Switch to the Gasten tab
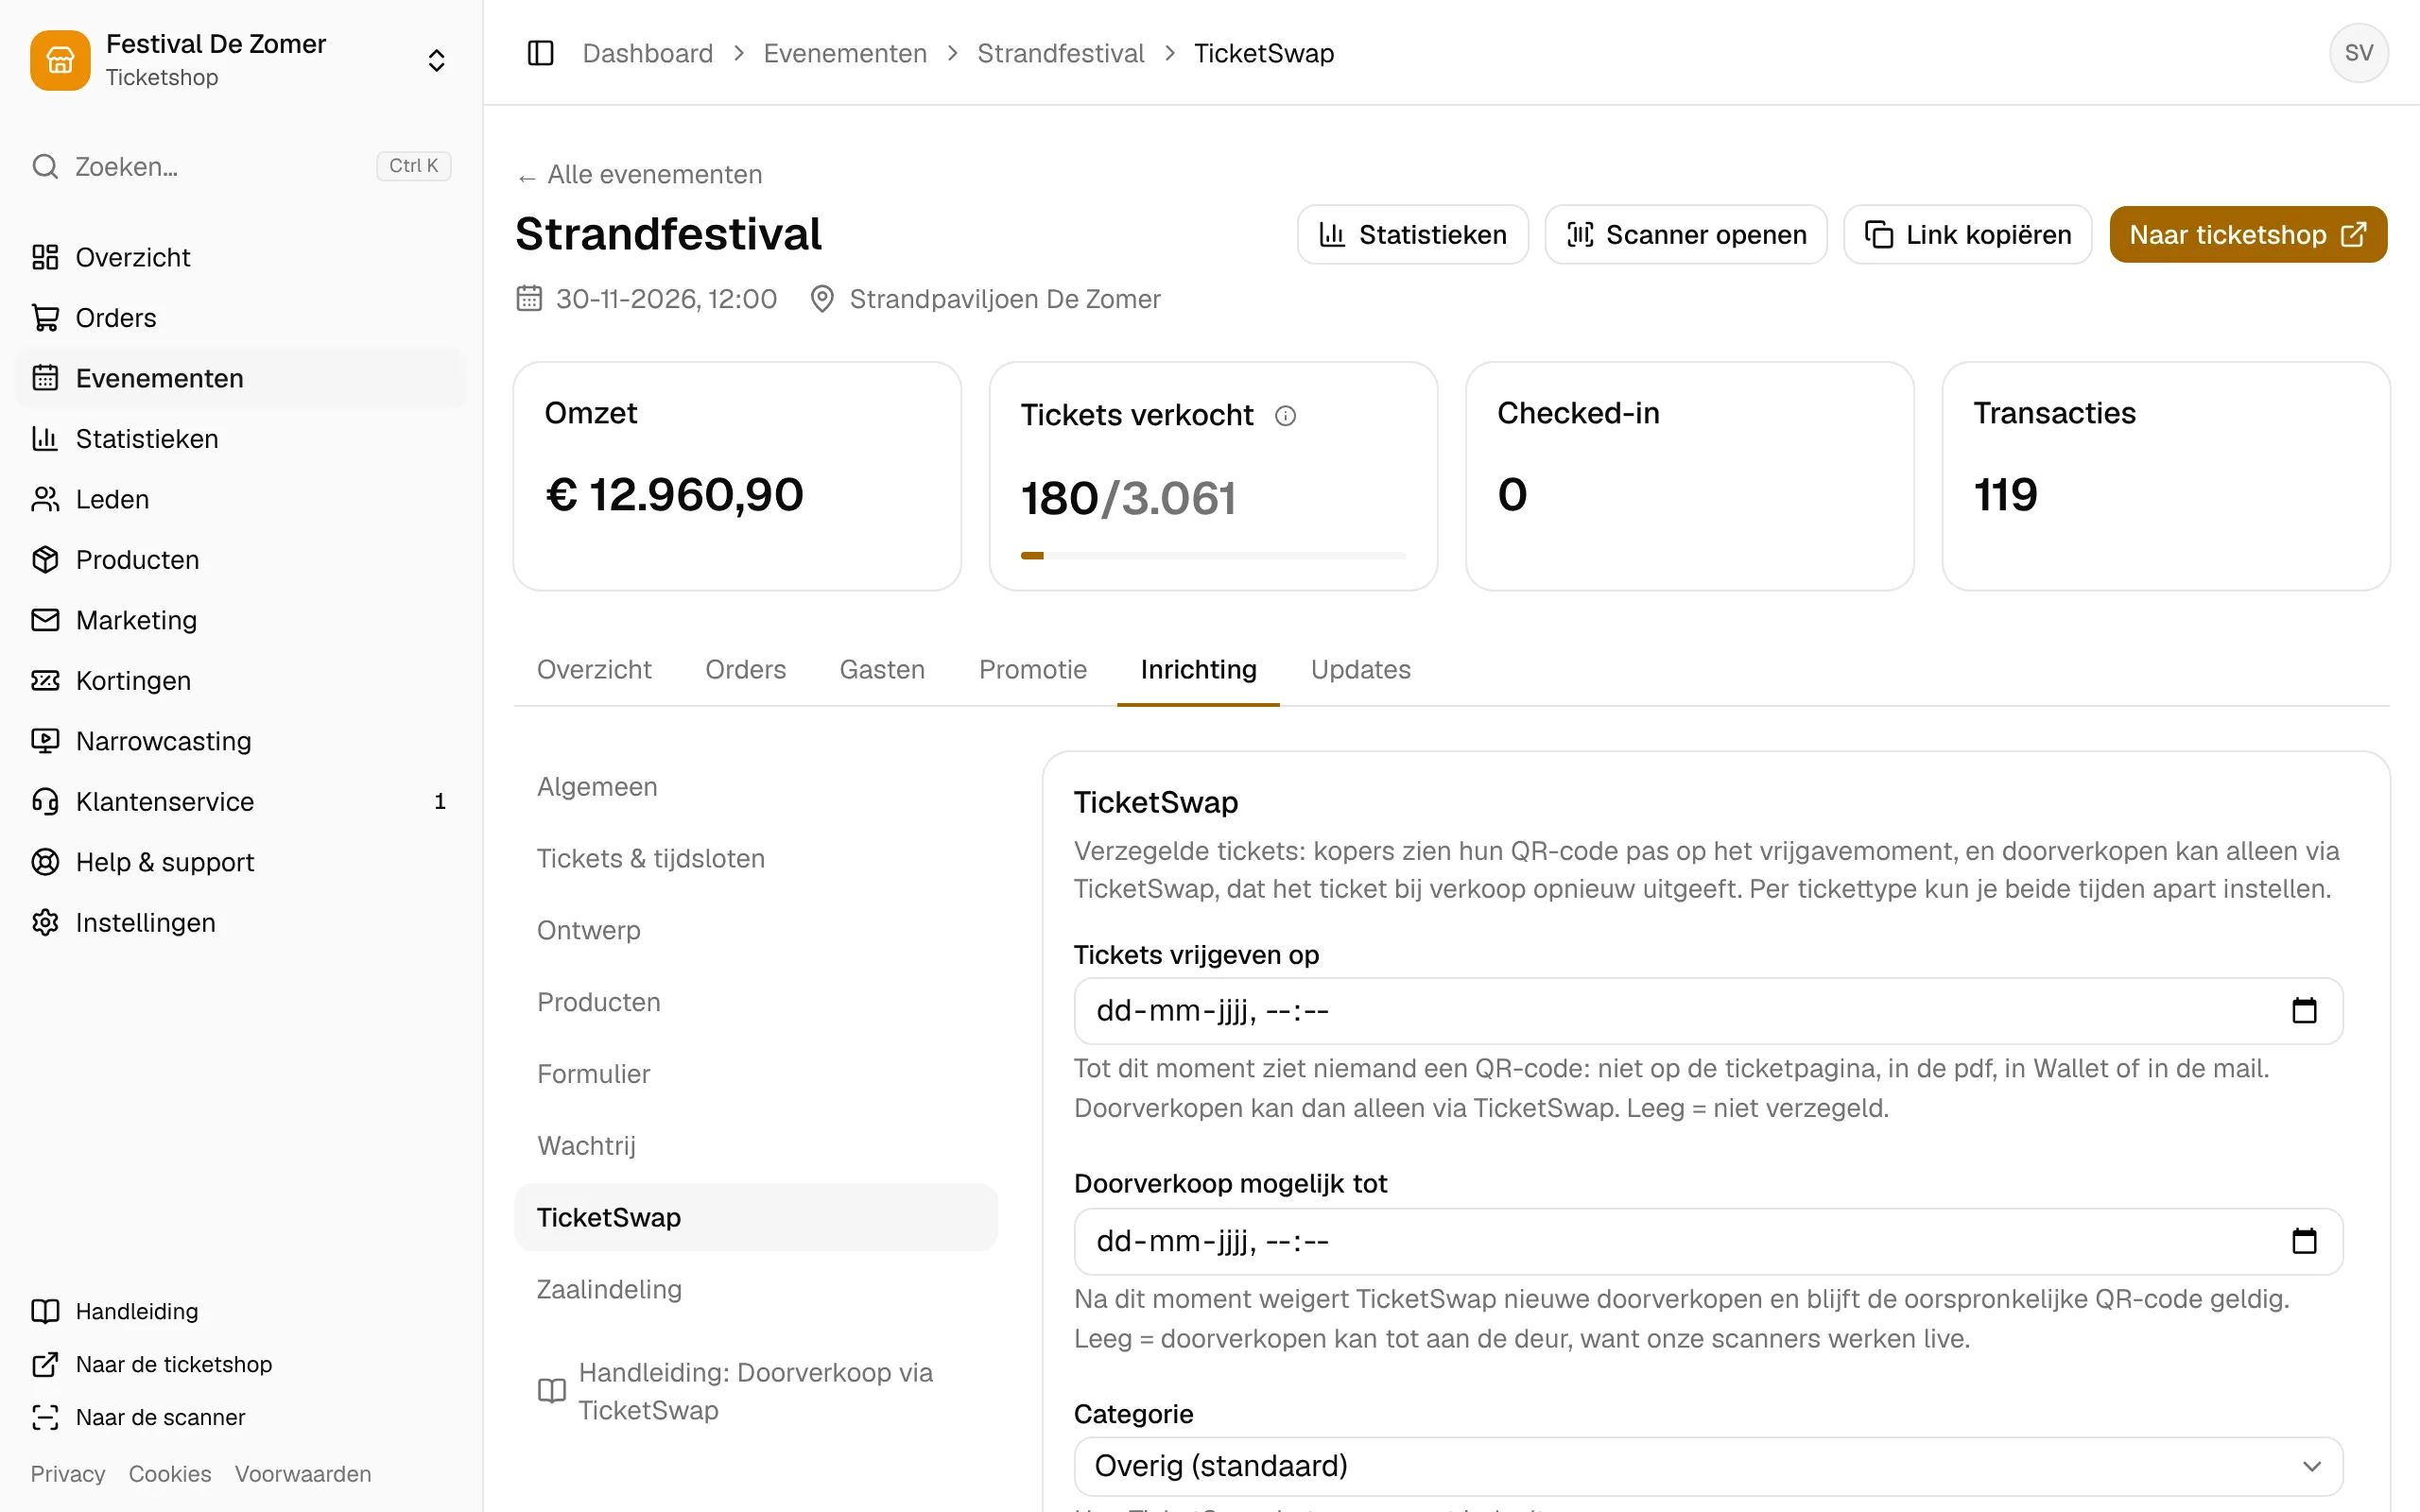The height and width of the screenshot is (1512, 2420). pyautogui.click(x=882, y=669)
